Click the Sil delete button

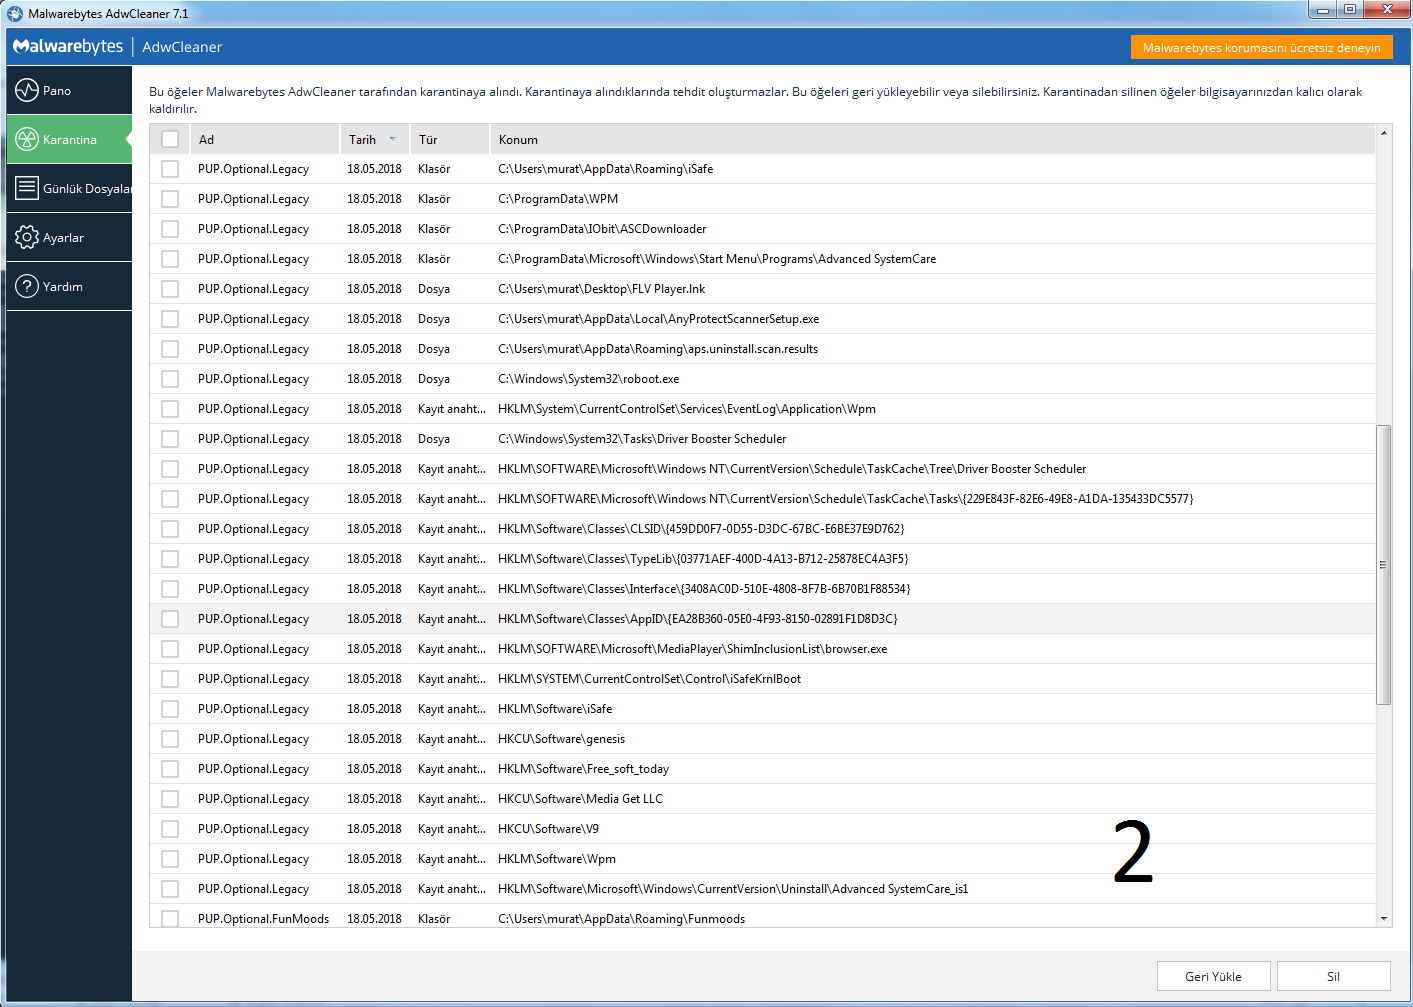click(1333, 976)
